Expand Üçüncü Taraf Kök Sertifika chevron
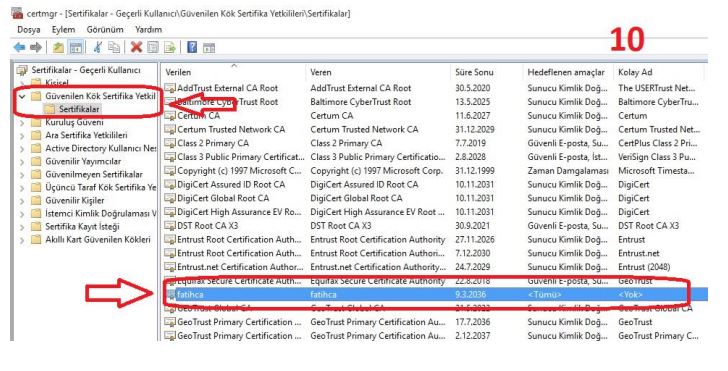728x371 pixels. pos(22,188)
